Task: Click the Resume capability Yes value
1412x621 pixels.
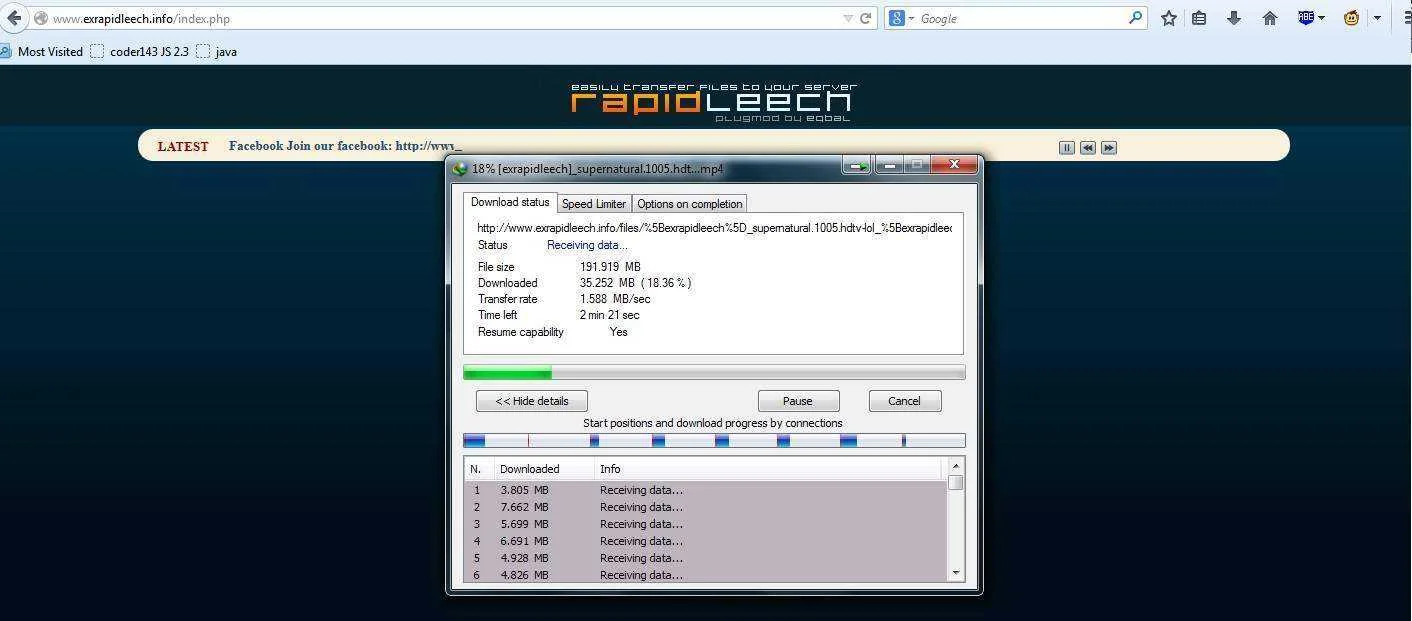Action: pyautogui.click(x=619, y=332)
